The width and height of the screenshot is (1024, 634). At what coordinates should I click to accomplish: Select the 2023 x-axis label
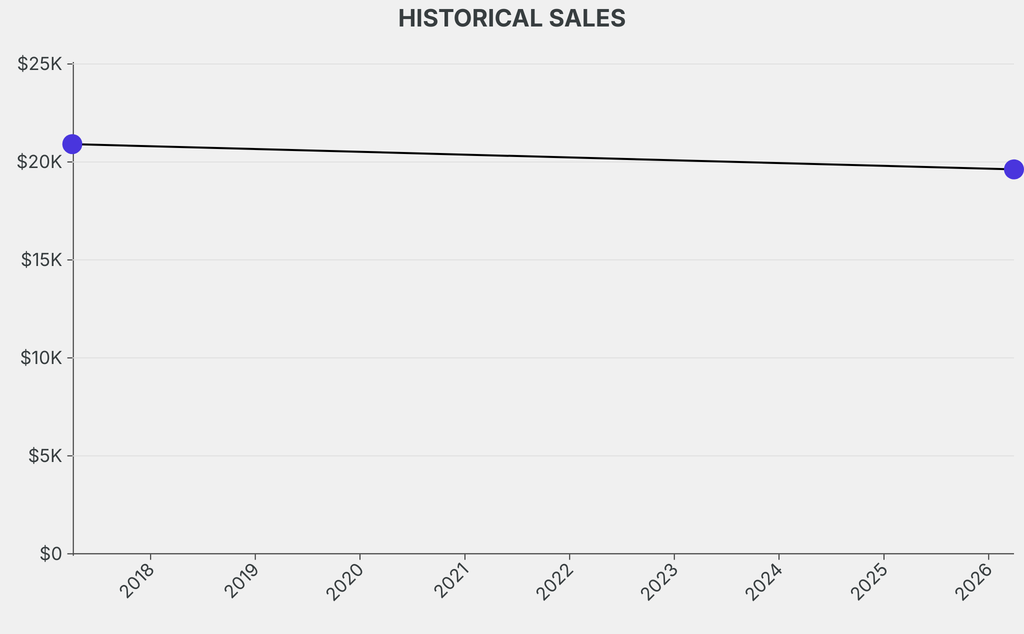(x=661, y=582)
